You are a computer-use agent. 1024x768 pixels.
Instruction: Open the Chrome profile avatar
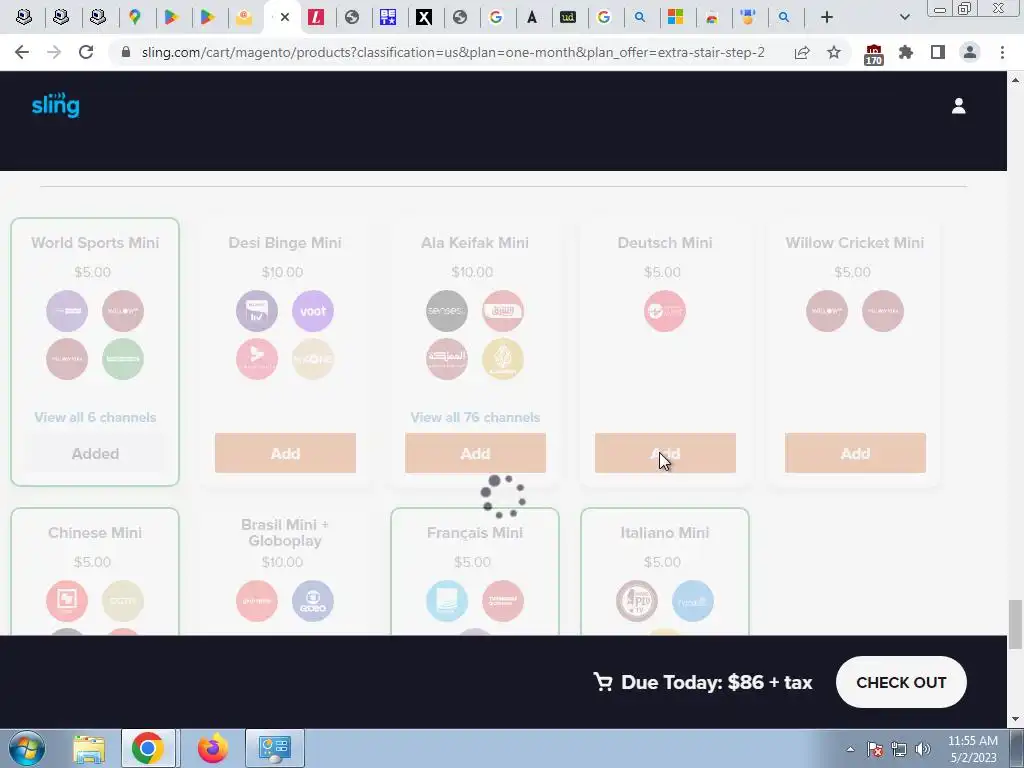point(970,52)
